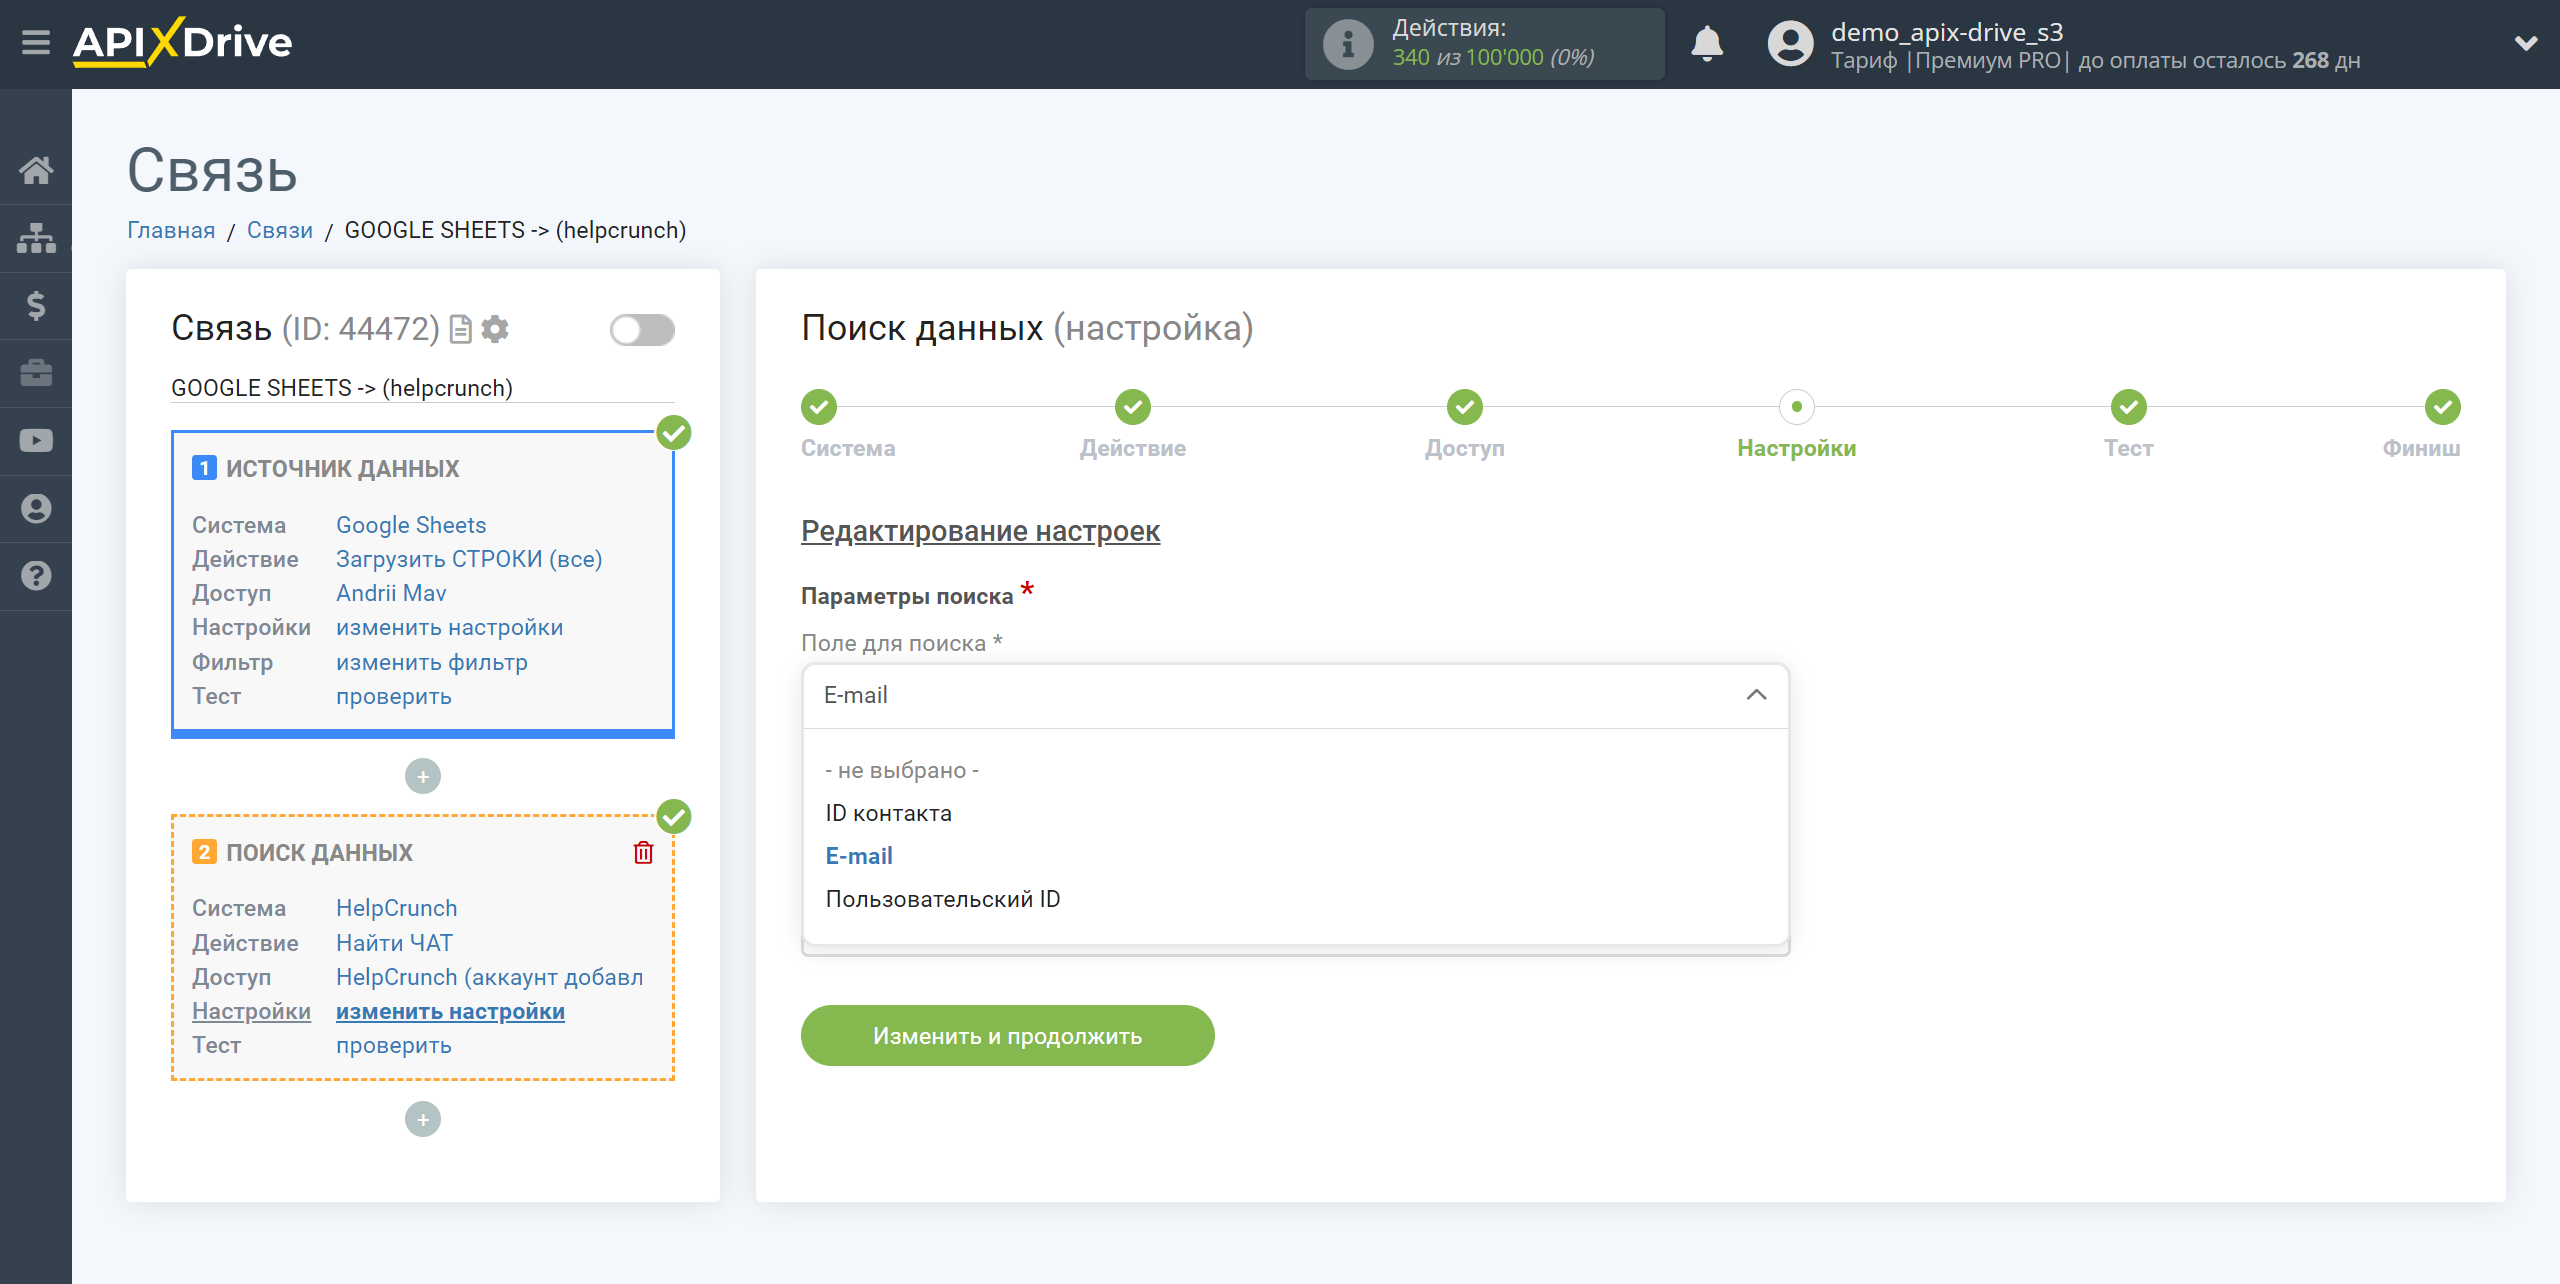2560x1284 pixels.
Task: Open HelpCrunch system link
Action: (x=397, y=908)
